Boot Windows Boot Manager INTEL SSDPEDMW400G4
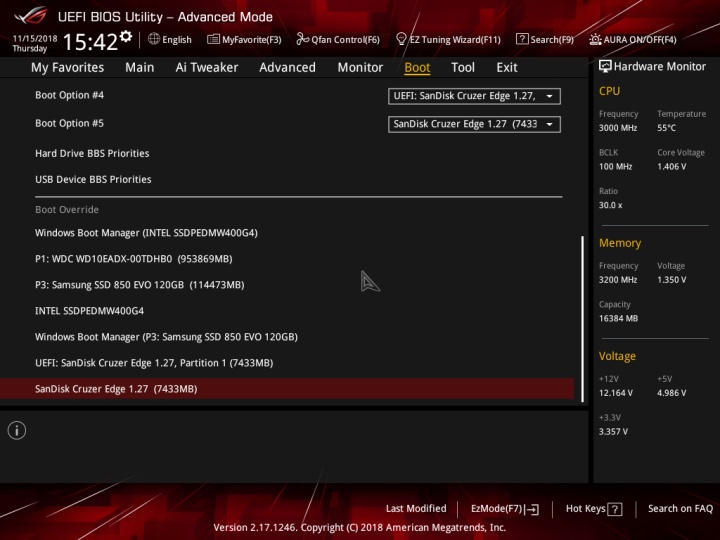The width and height of the screenshot is (720, 540). 146,233
